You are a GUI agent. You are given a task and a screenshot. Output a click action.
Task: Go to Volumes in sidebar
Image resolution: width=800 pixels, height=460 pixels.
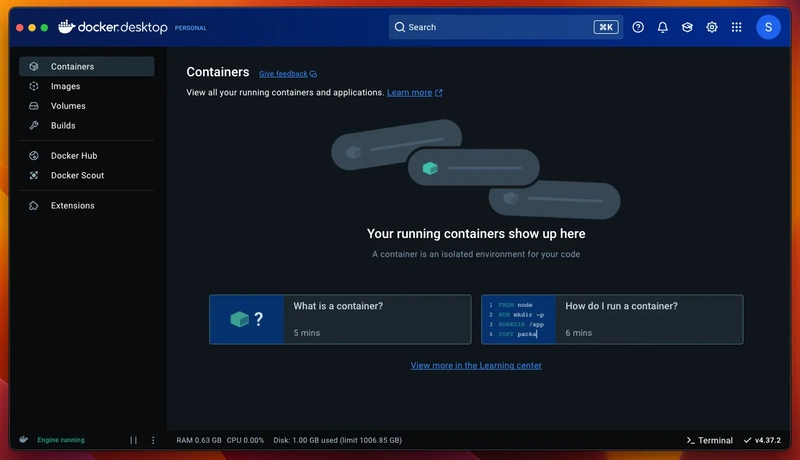87,106
